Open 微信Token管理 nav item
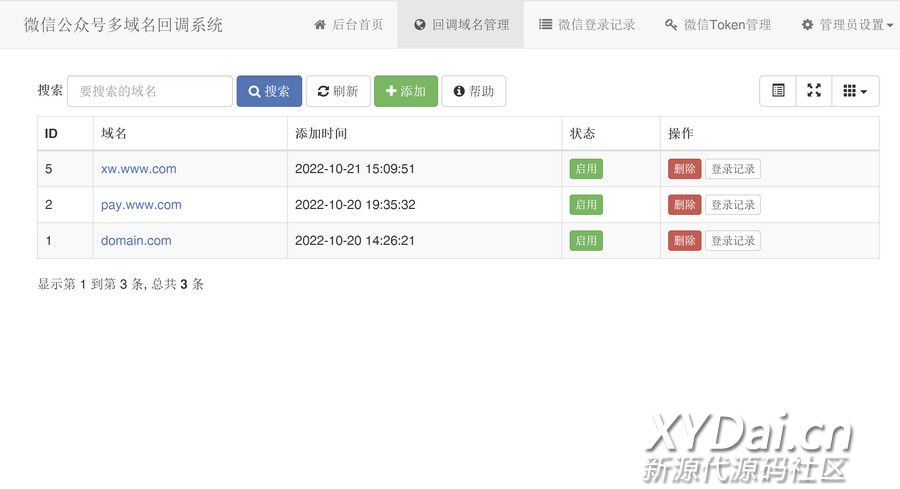Image resolution: width=900 pixels, height=489 pixels. click(x=717, y=24)
